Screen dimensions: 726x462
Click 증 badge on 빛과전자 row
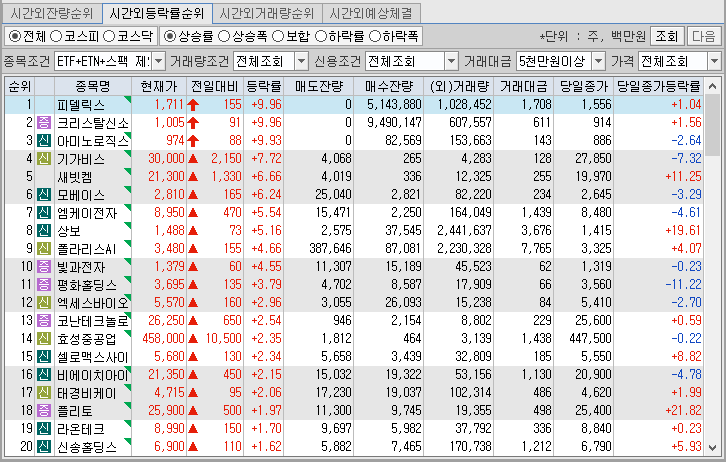(x=44, y=267)
